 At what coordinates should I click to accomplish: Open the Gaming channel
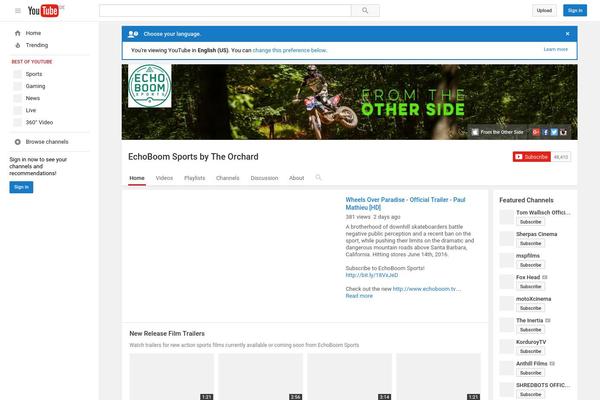(x=35, y=86)
